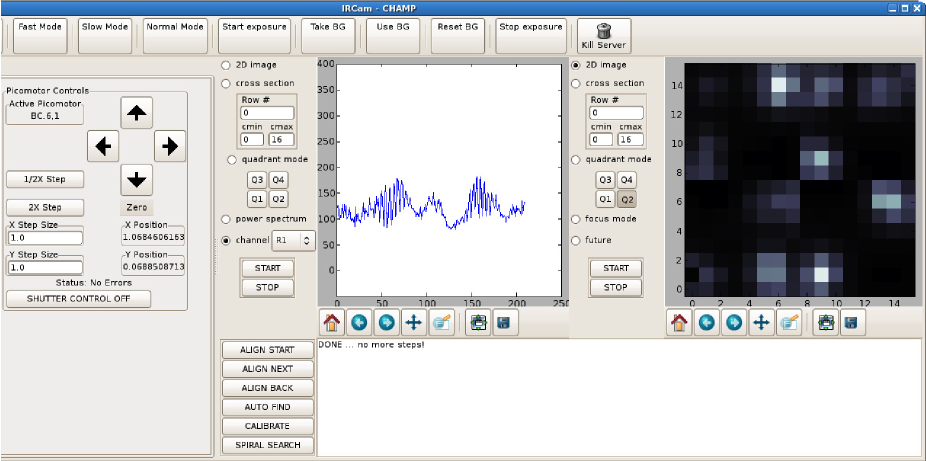Image resolution: width=926 pixels, height=461 pixels.
Task: Click the SHUTTER CONTROL OFF button
Action: [x=79, y=299]
